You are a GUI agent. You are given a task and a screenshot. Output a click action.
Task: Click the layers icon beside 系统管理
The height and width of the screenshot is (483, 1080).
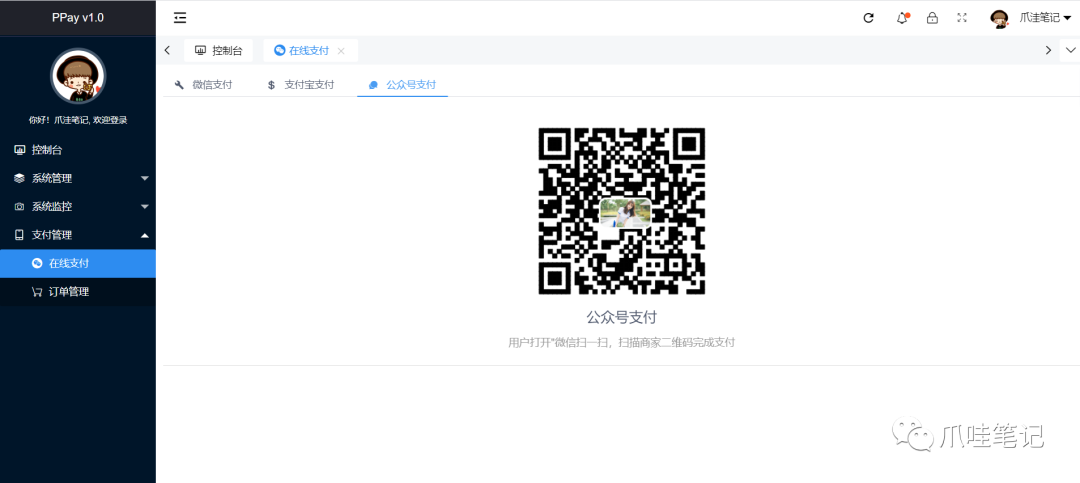pos(19,178)
